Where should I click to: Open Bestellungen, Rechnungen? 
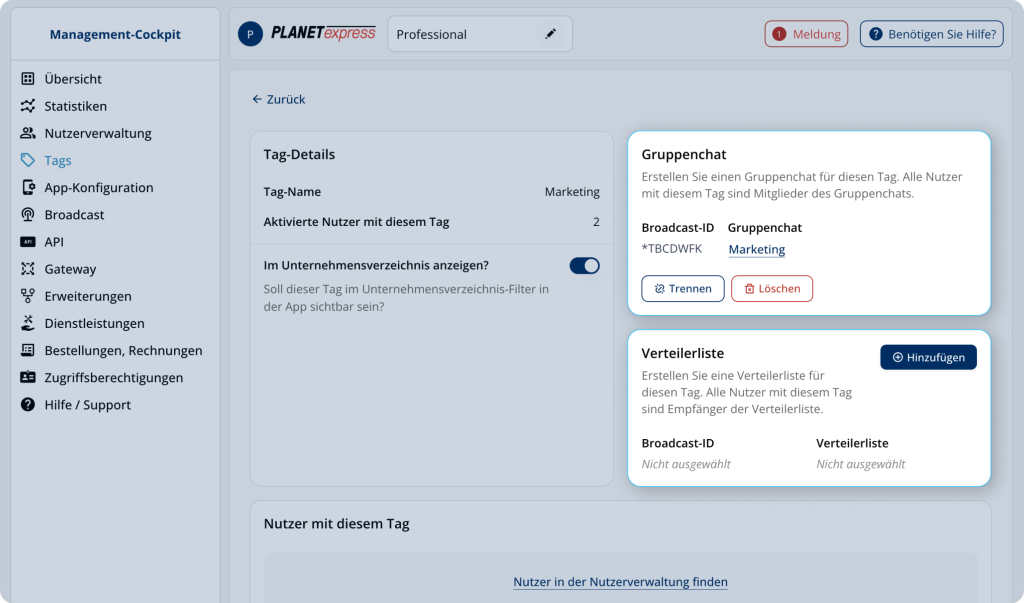click(x=123, y=350)
